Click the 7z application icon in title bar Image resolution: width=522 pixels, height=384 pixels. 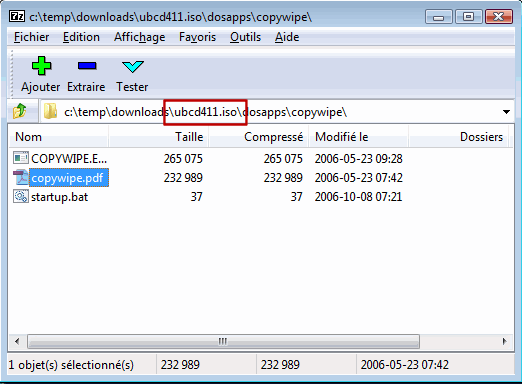click(x=16, y=16)
